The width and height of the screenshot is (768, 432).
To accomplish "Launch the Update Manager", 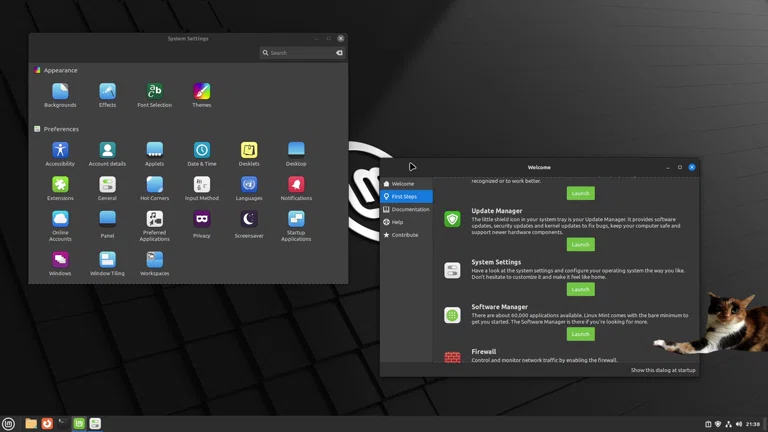I will point(580,244).
